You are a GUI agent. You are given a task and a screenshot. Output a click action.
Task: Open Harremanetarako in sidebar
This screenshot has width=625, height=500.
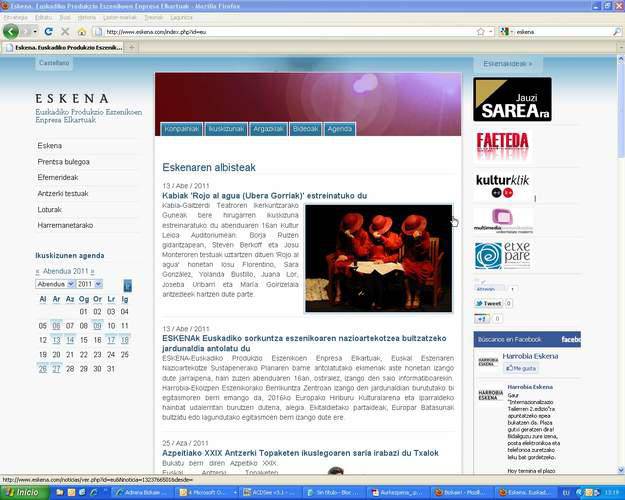tap(65, 225)
